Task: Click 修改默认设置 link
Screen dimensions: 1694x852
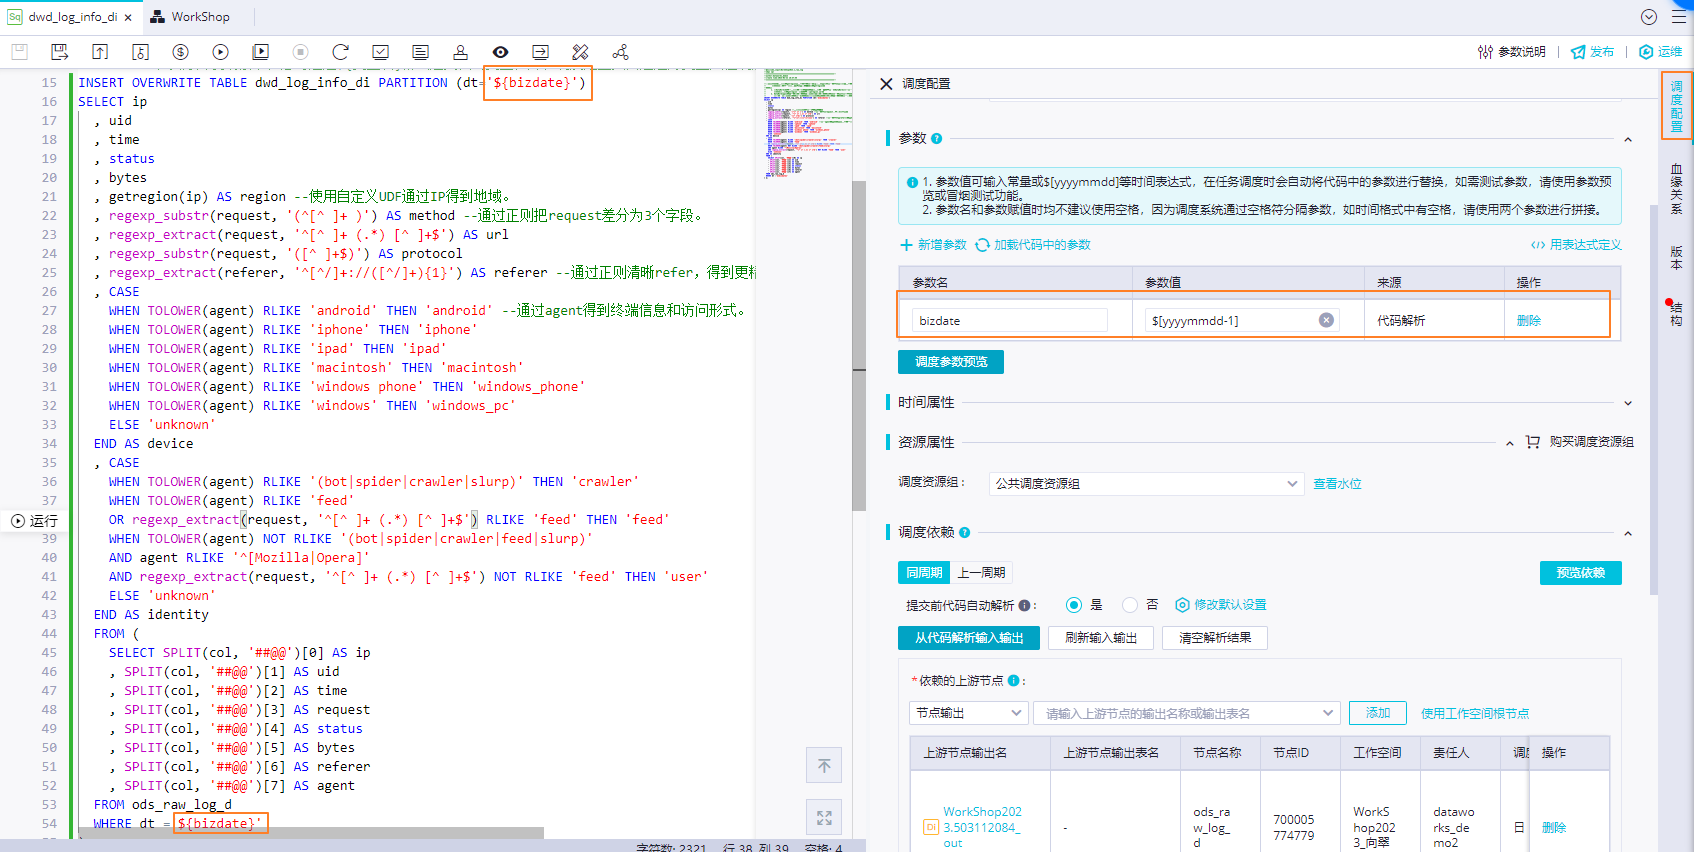Action: pos(1221,605)
